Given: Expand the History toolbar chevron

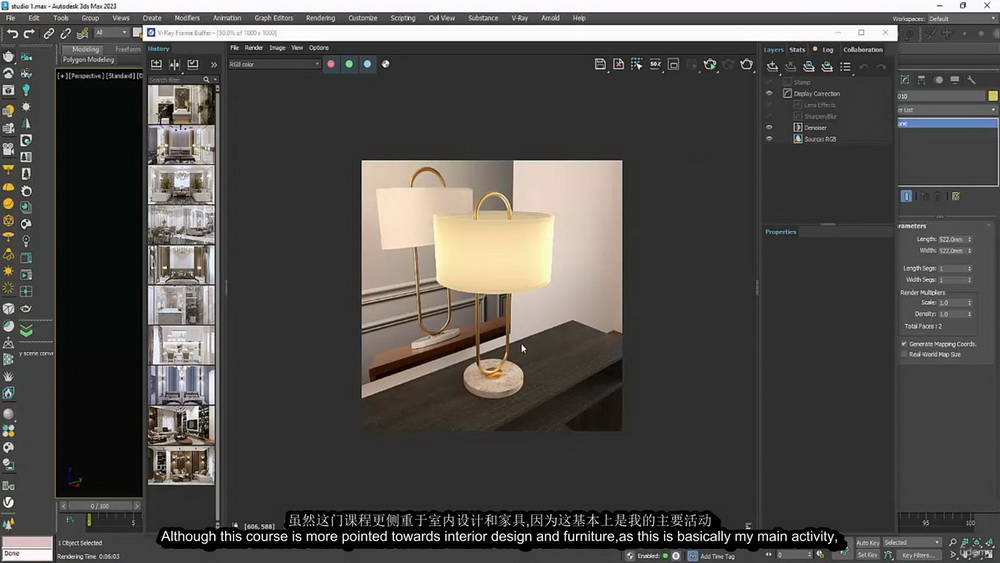Looking at the screenshot, I should point(214,64).
